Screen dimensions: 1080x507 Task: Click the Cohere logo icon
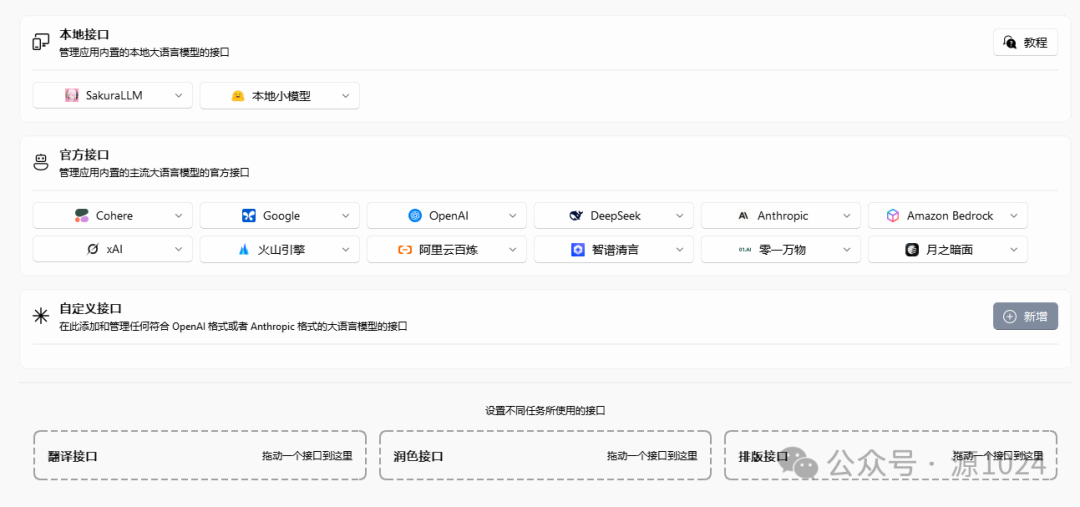tap(82, 216)
